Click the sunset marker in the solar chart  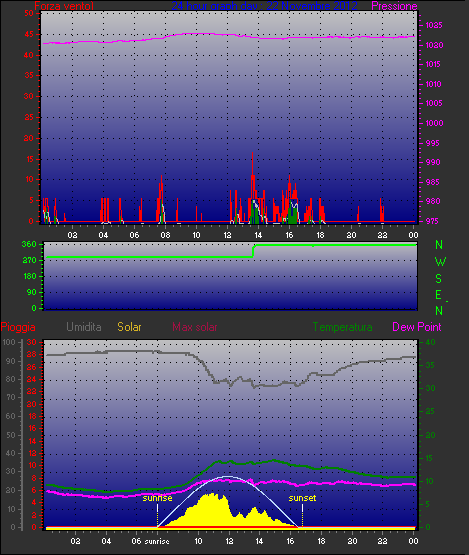click(302, 498)
